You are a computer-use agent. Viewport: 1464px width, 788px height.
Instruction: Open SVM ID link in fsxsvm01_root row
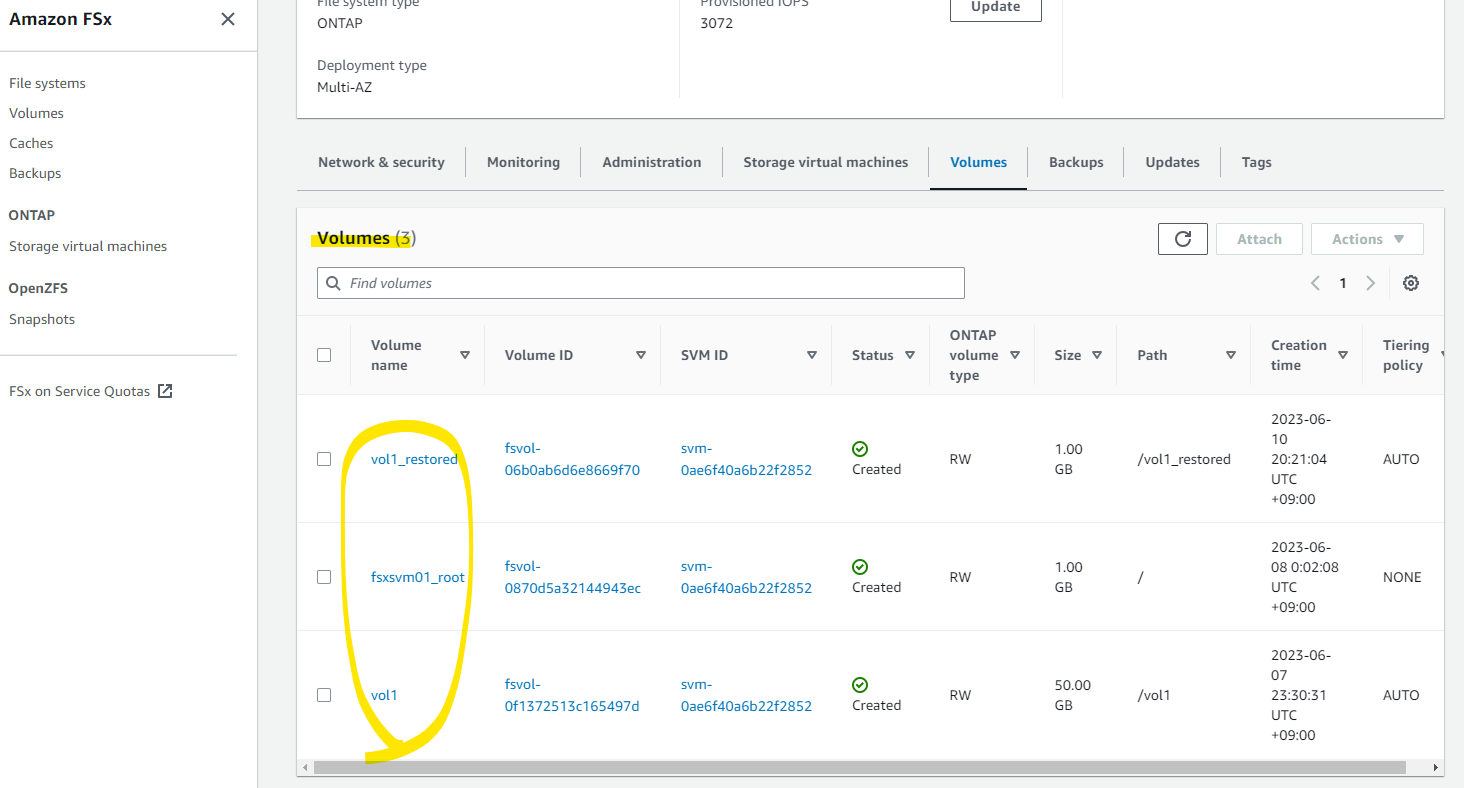(746, 577)
